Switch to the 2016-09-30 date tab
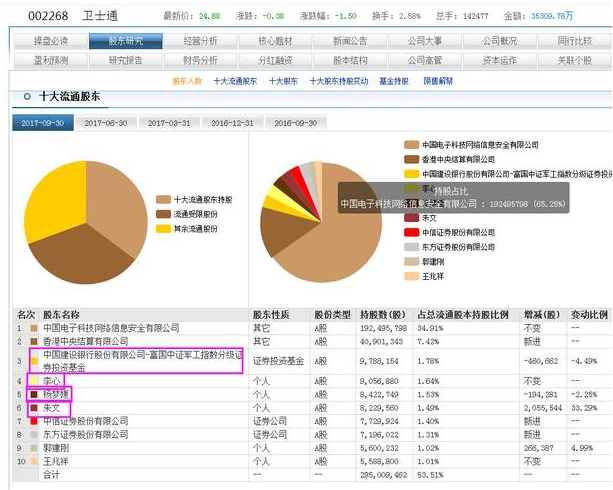 [296, 123]
